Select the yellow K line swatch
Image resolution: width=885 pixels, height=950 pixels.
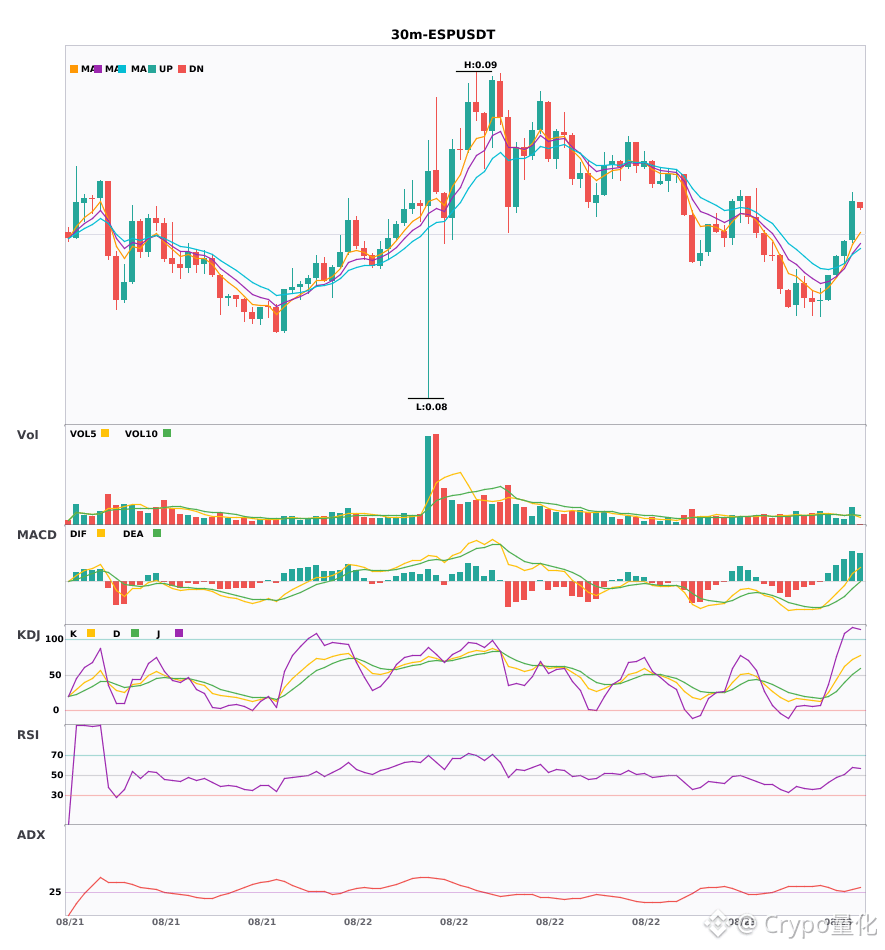coord(91,633)
